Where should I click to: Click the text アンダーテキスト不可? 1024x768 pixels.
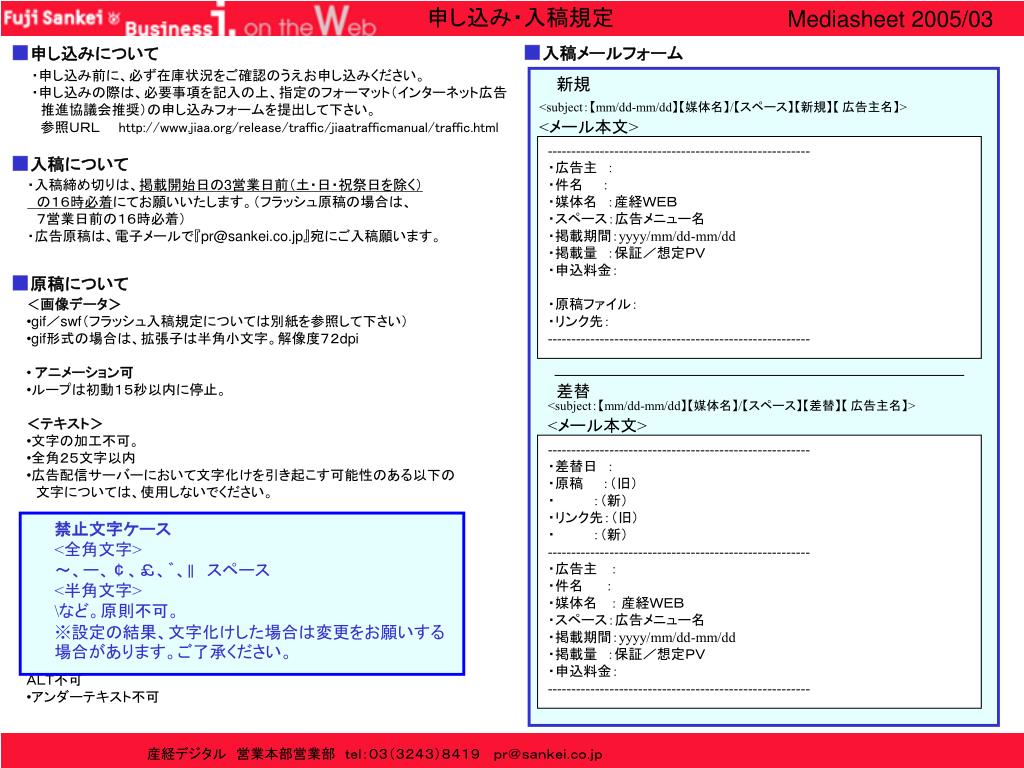93,697
